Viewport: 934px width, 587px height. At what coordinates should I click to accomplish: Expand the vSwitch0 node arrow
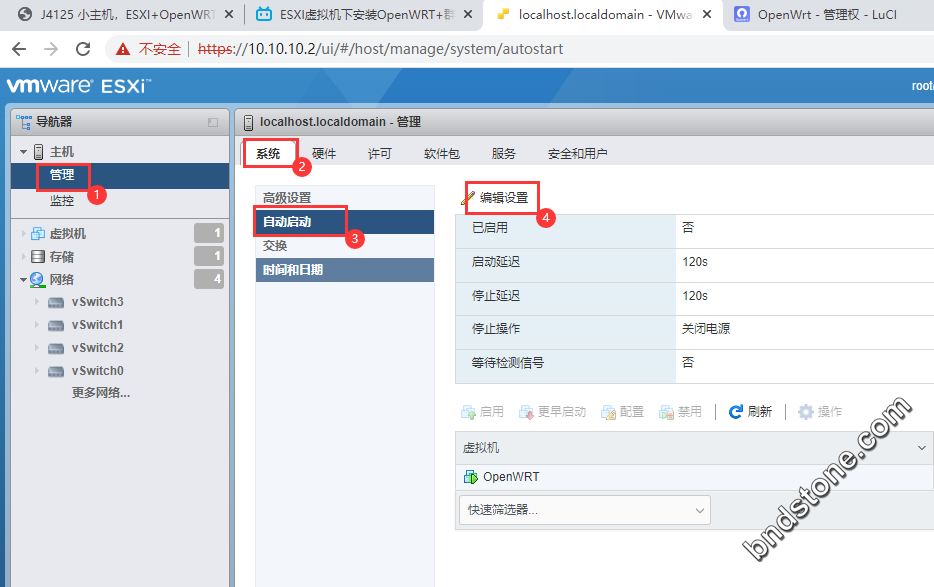point(37,371)
